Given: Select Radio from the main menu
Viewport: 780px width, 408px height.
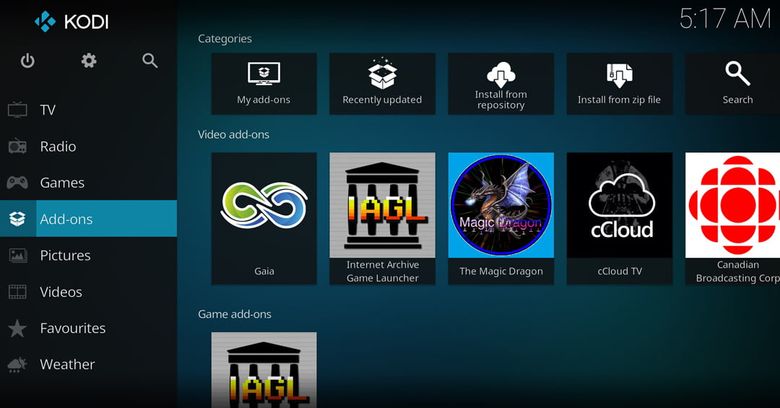Looking at the screenshot, I should point(89,146).
